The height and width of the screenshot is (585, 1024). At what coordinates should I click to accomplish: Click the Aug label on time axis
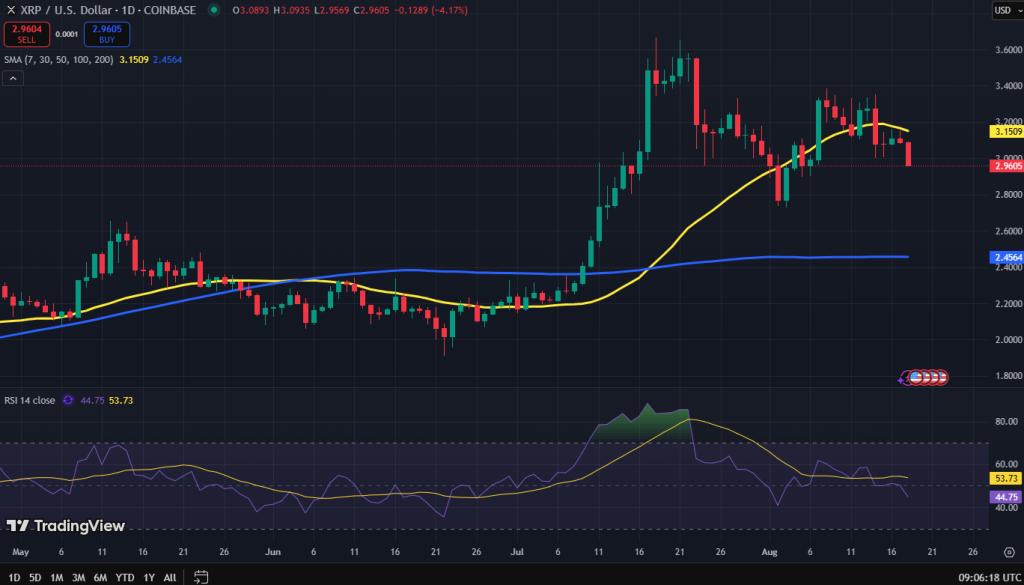(x=771, y=552)
